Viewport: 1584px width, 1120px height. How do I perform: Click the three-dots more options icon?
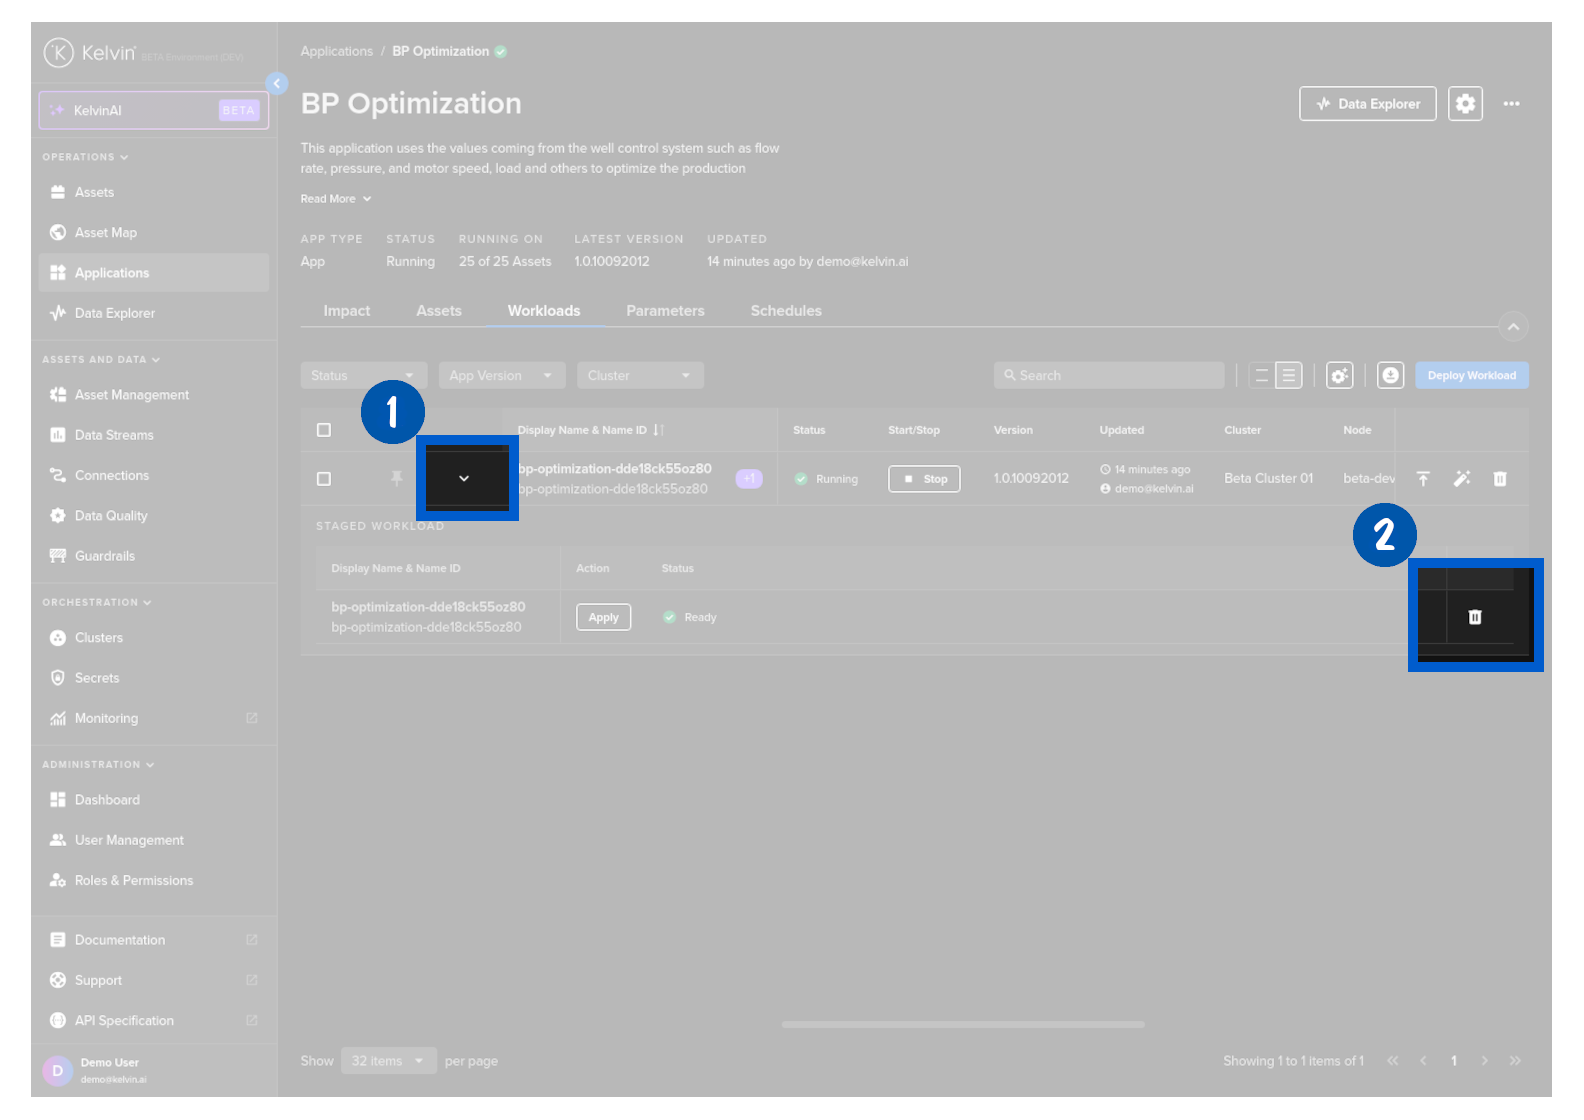(x=1511, y=104)
